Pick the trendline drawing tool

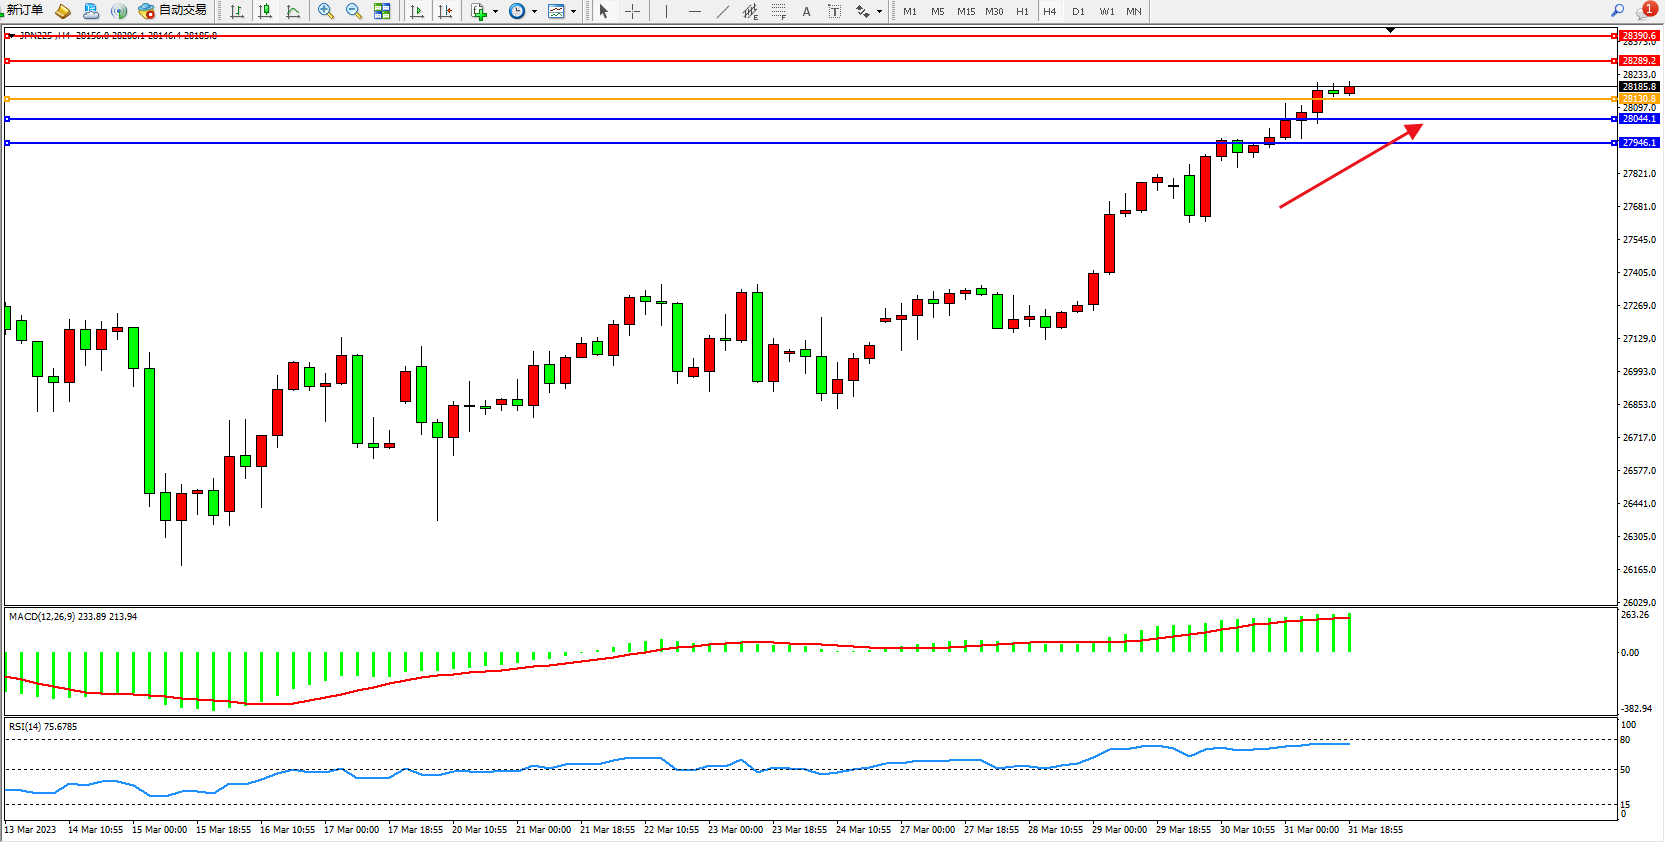[x=722, y=11]
